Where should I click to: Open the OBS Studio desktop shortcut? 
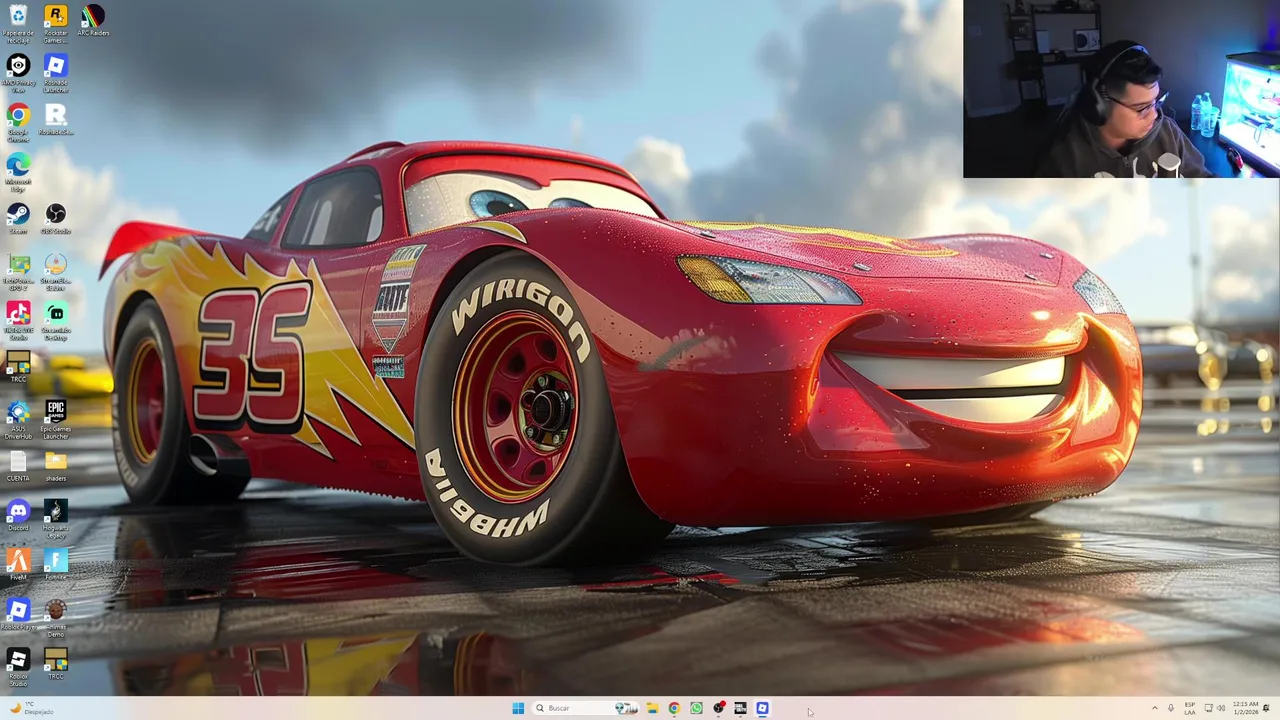coord(56,219)
